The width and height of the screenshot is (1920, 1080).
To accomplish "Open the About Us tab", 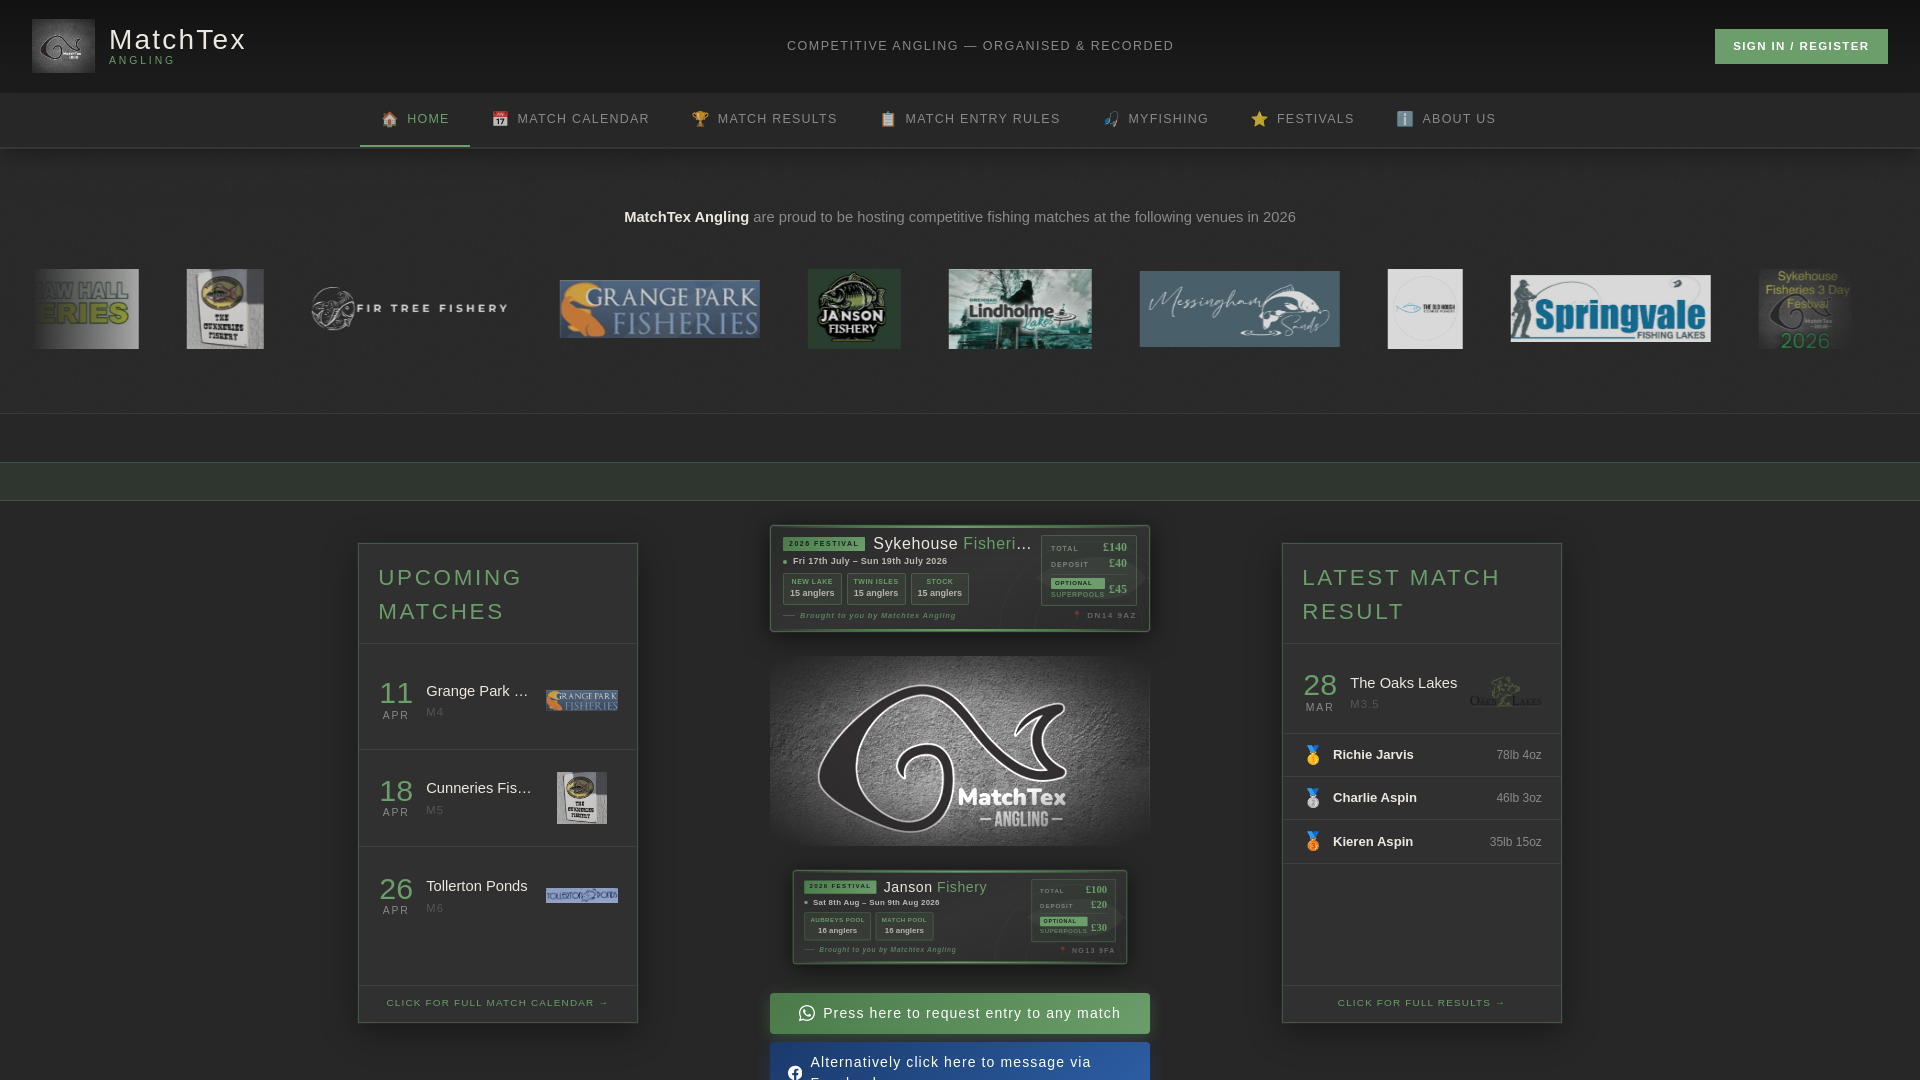I will click(1446, 120).
